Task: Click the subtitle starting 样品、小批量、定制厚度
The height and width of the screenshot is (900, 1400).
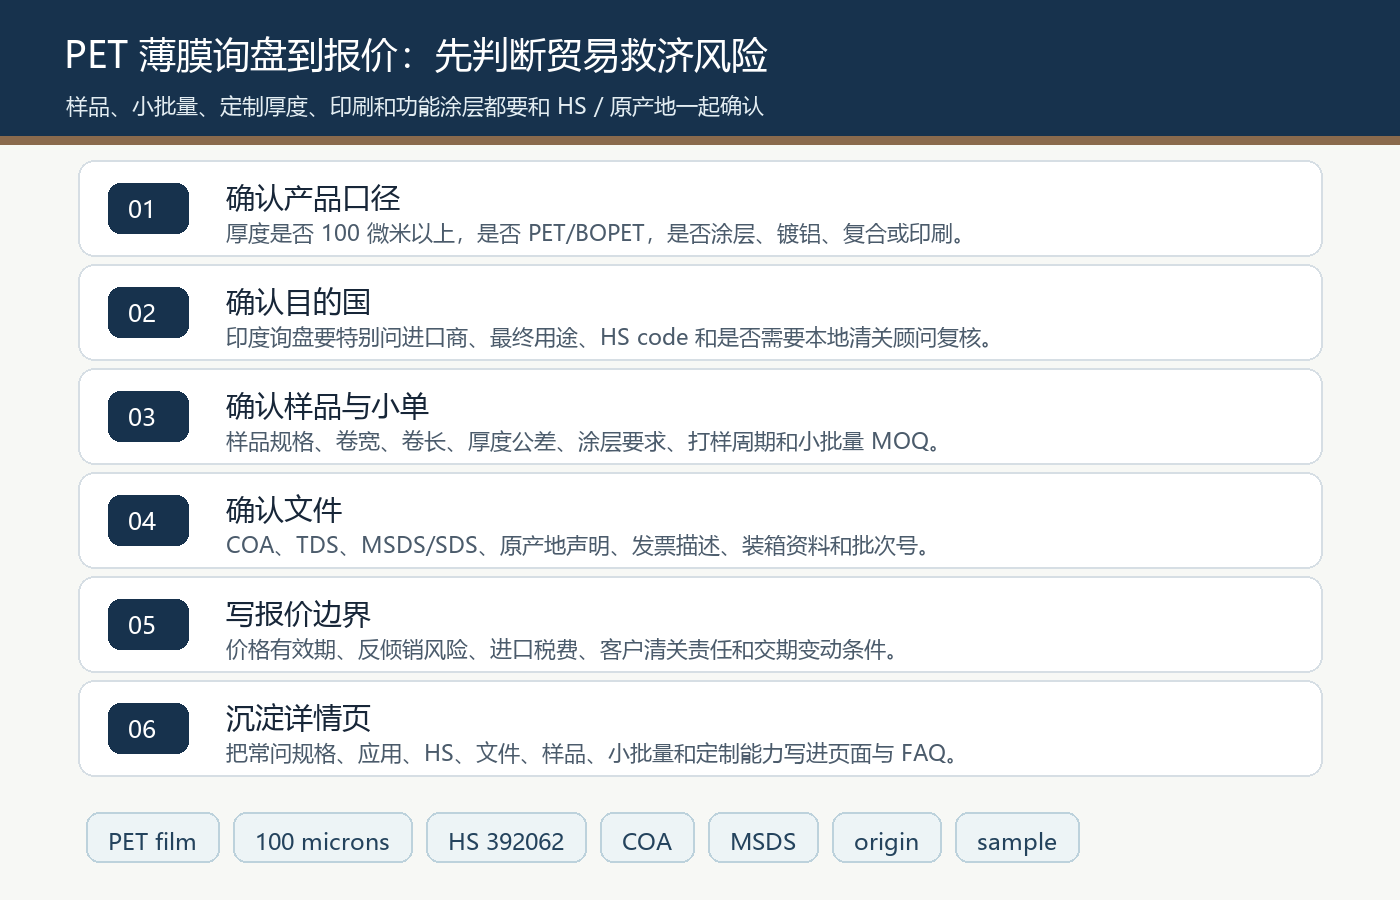Action: pyautogui.click(x=415, y=107)
